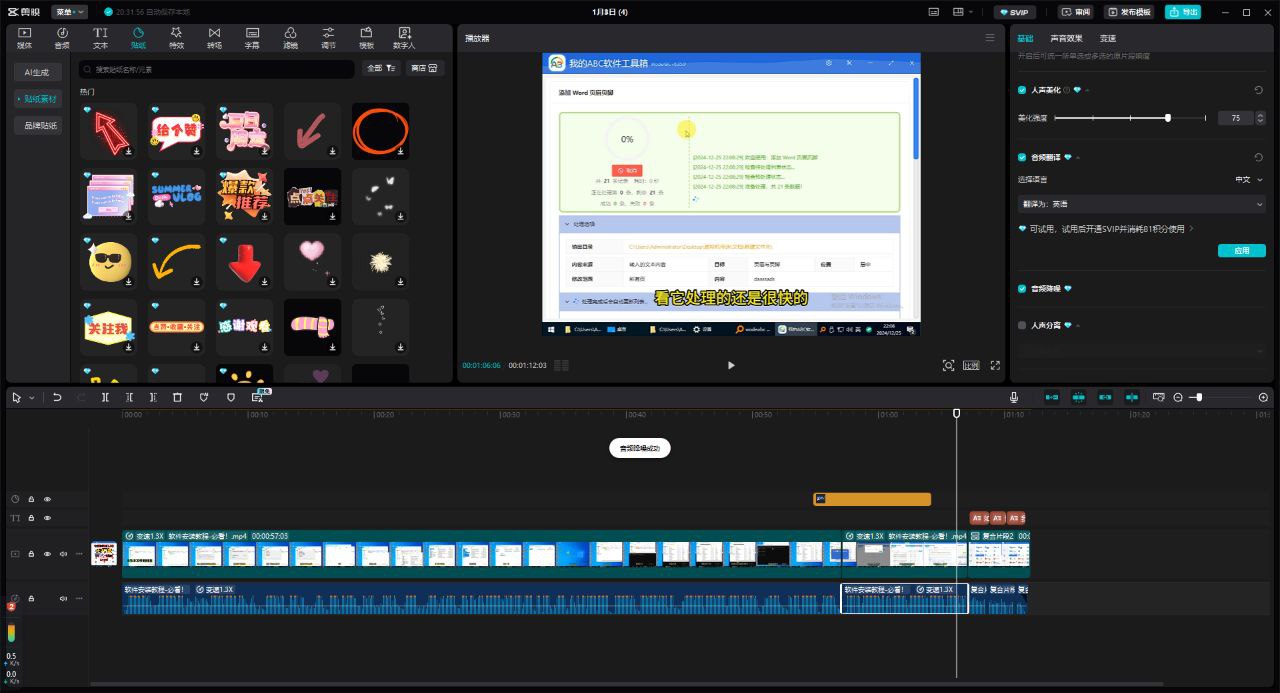
Task: Click the 应用 apply button
Action: coord(1241,251)
